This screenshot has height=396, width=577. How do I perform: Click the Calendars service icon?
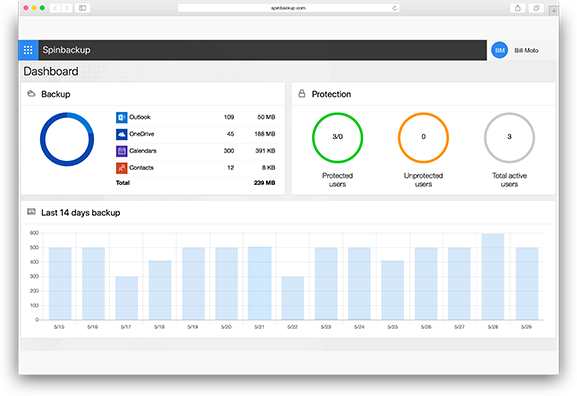coord(121,151)
